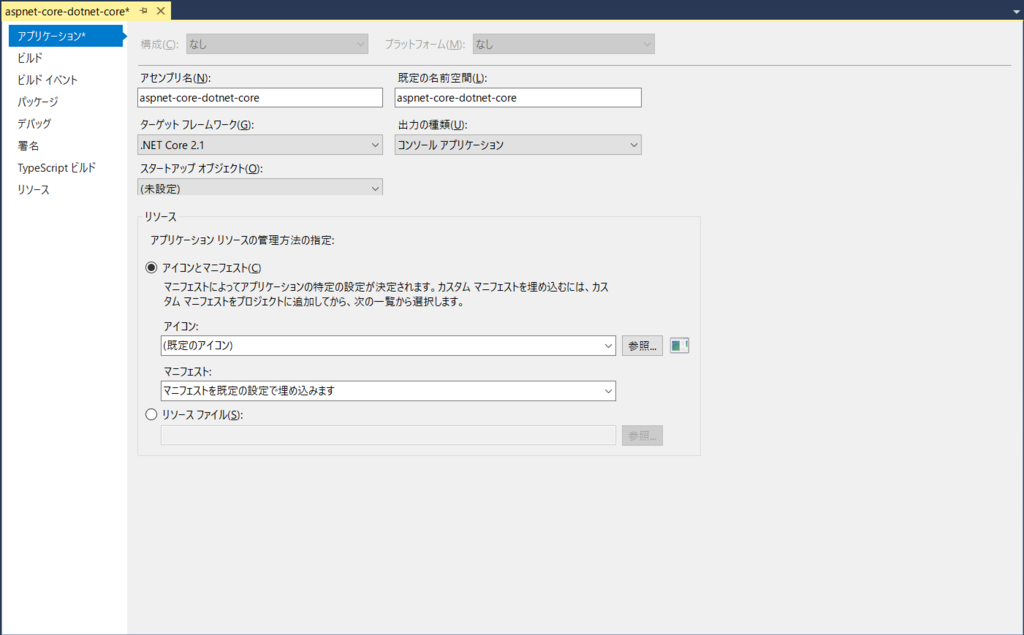Viewport: 1024px width, 635px height.
Task: Open the 出力の種類 dropdown
Action: 518,145
